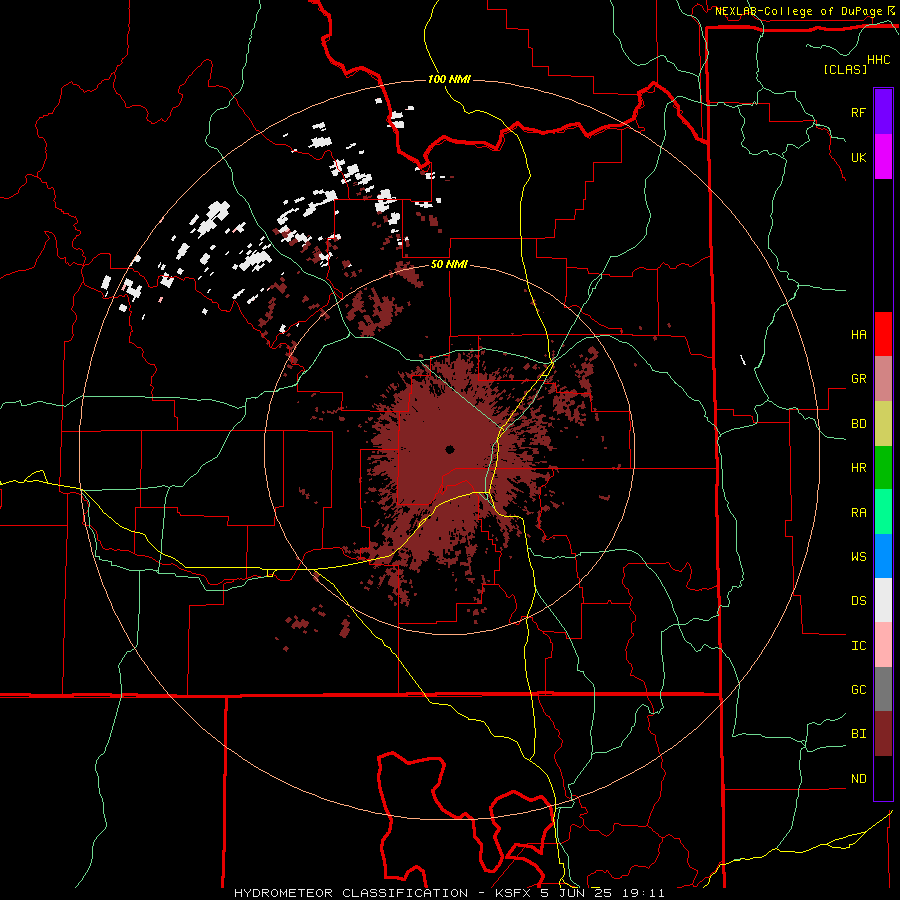The height and width of the screenshot is (900, 900).
Task: Click the HA legend label
Action: (858, 334)
